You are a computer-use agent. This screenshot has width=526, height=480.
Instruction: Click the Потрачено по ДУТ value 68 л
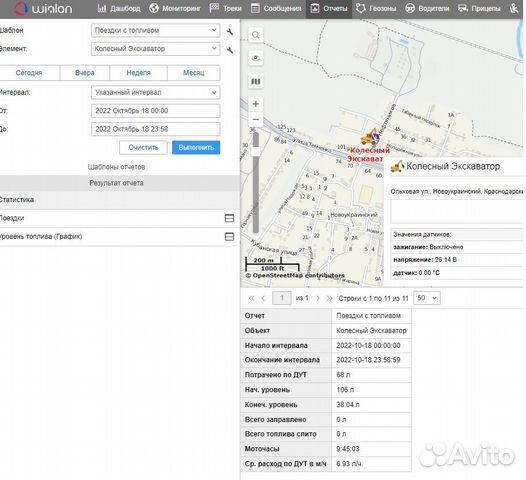click(343, 375)
